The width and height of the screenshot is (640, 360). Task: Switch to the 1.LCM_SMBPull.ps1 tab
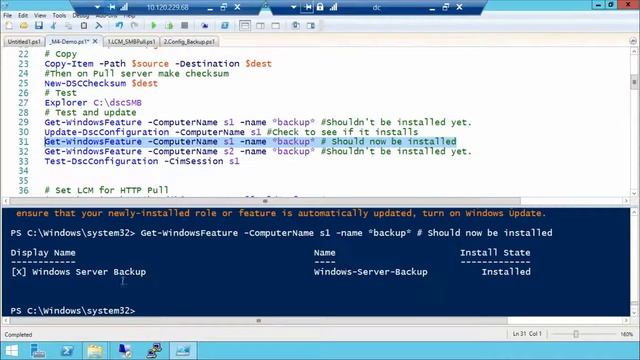click(131, 42)
